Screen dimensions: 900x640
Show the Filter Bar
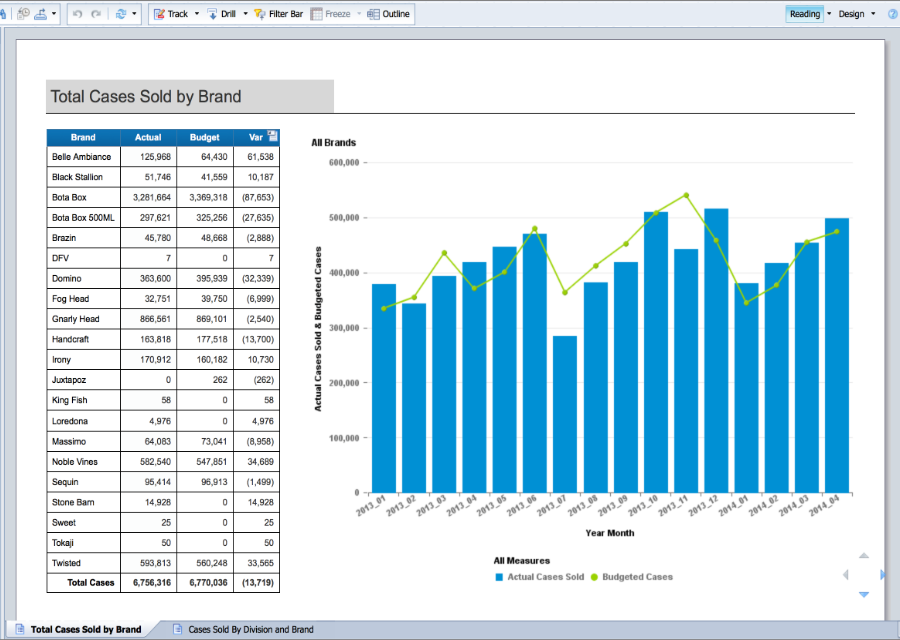pos(278,14)
